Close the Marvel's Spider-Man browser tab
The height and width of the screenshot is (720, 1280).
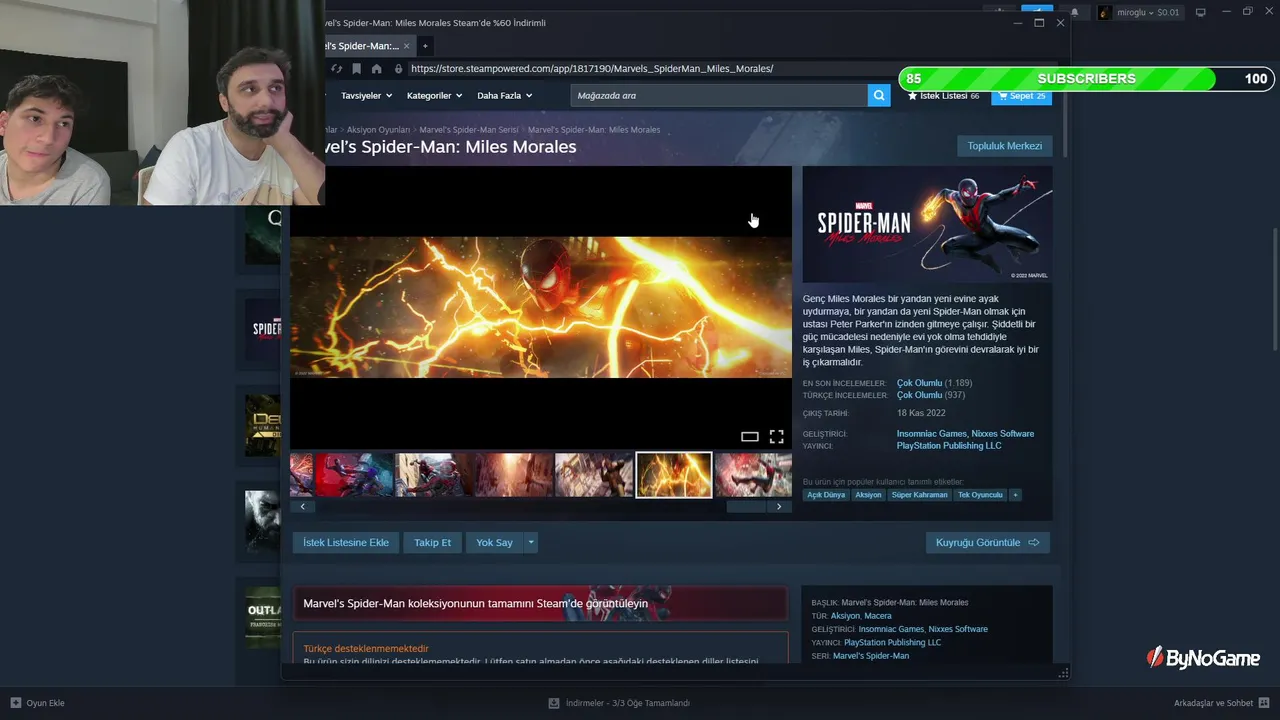pyautogui.click(x=406, y=46)
